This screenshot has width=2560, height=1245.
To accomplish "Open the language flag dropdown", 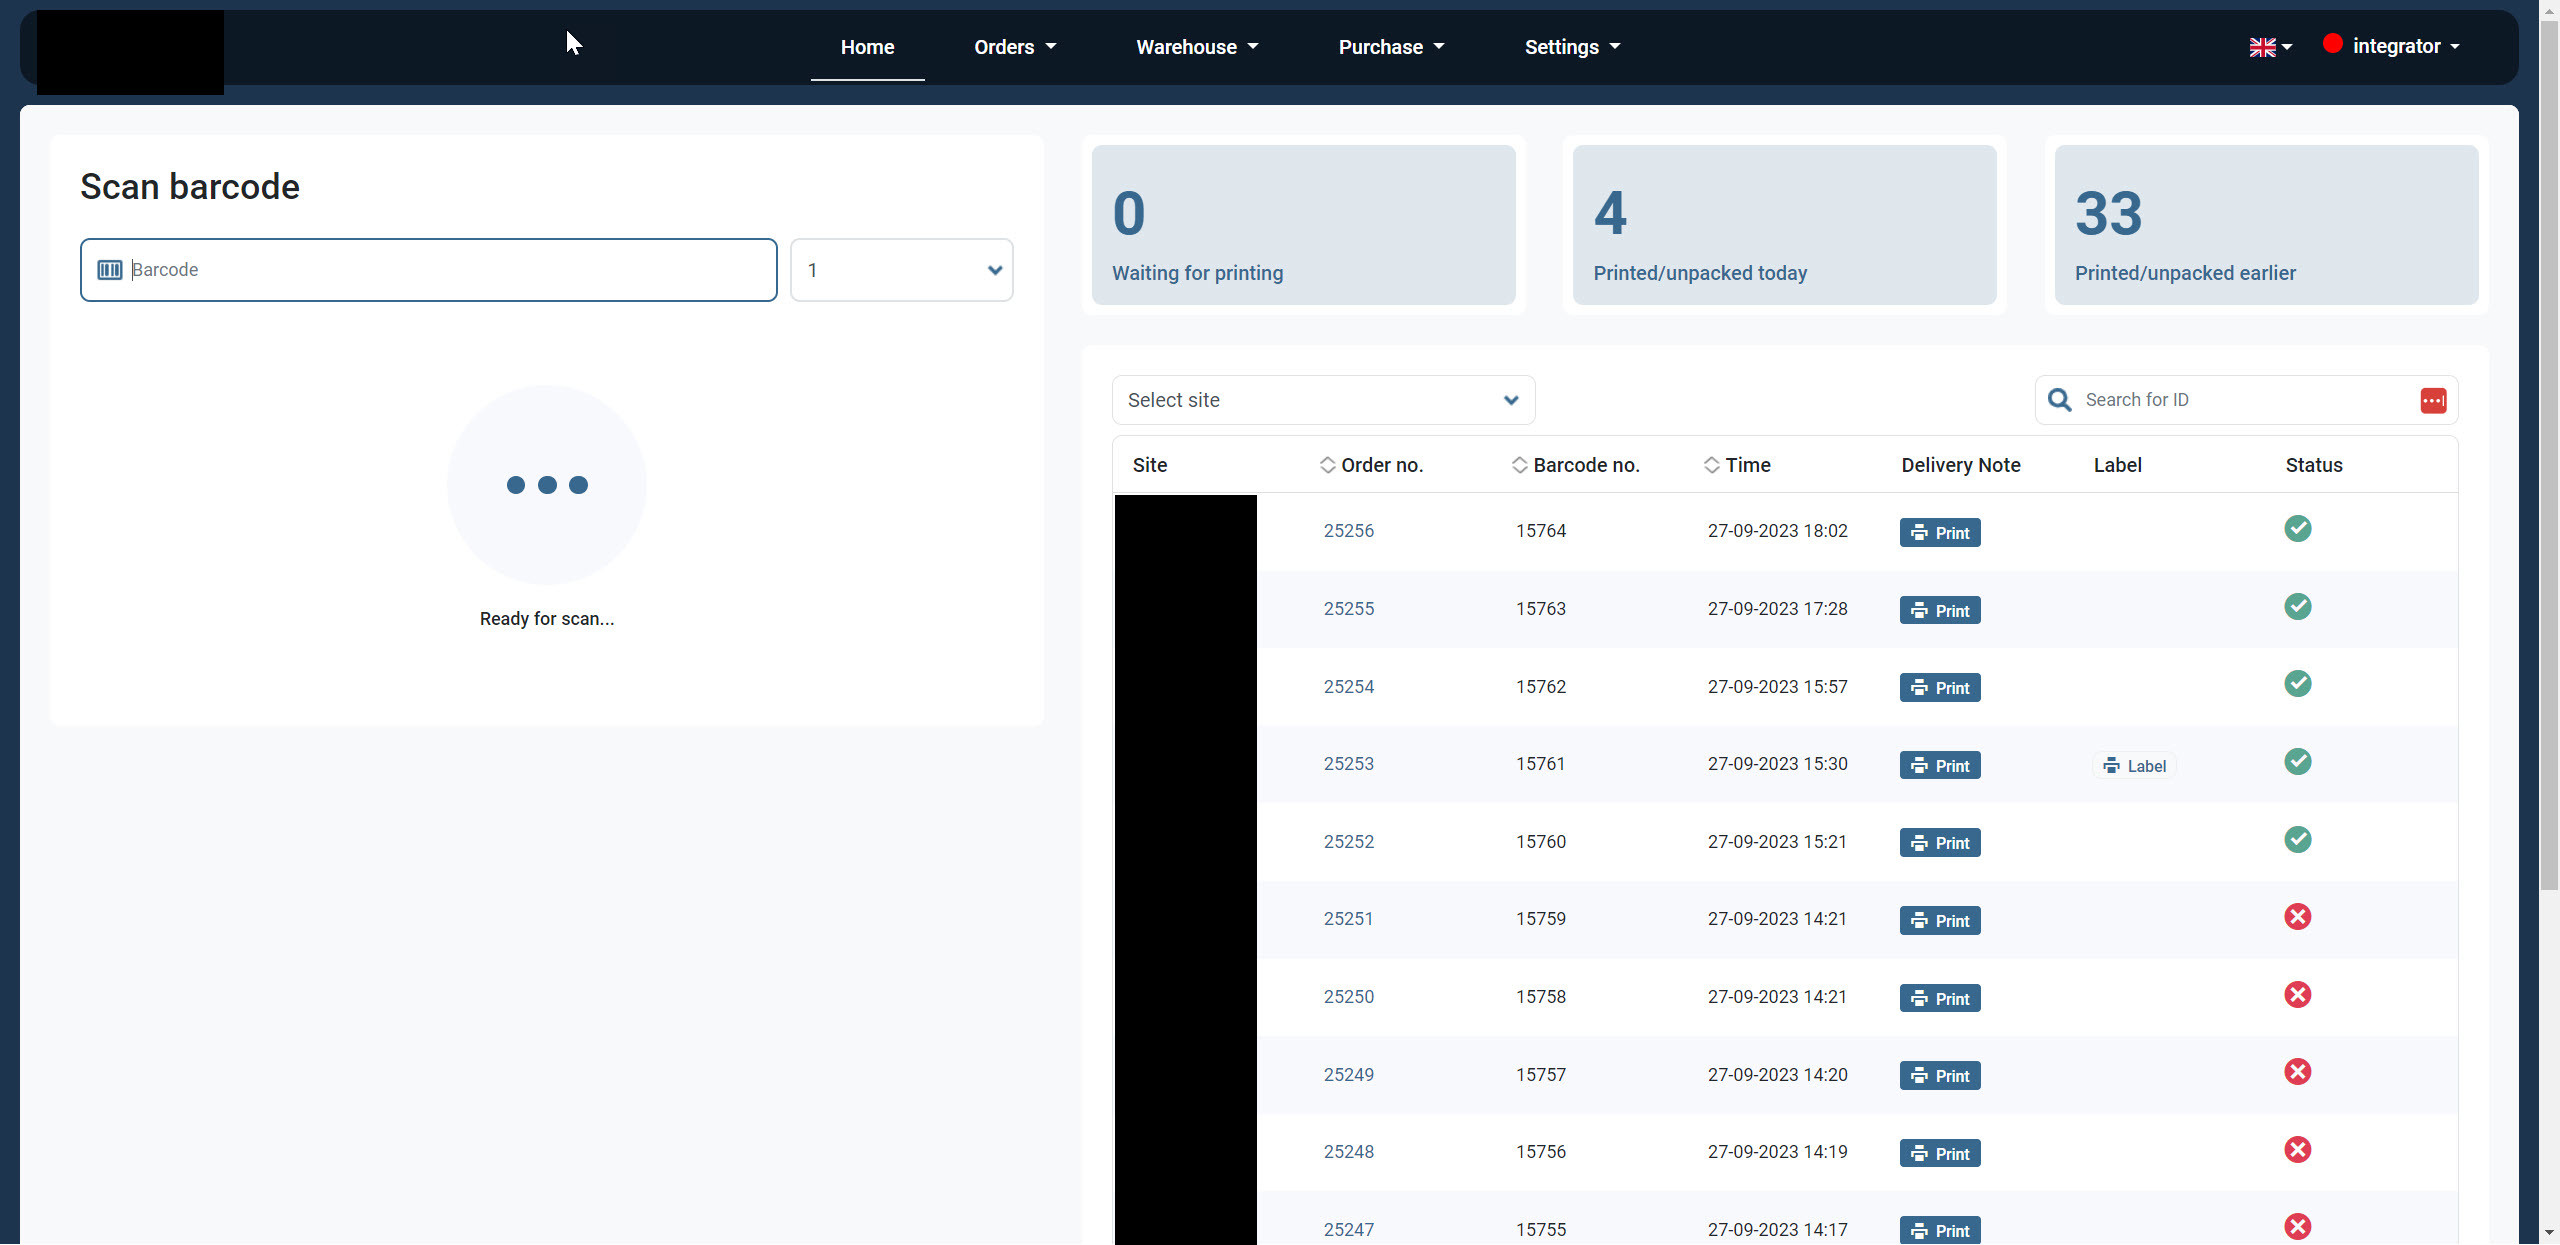I will (2270, 47).
